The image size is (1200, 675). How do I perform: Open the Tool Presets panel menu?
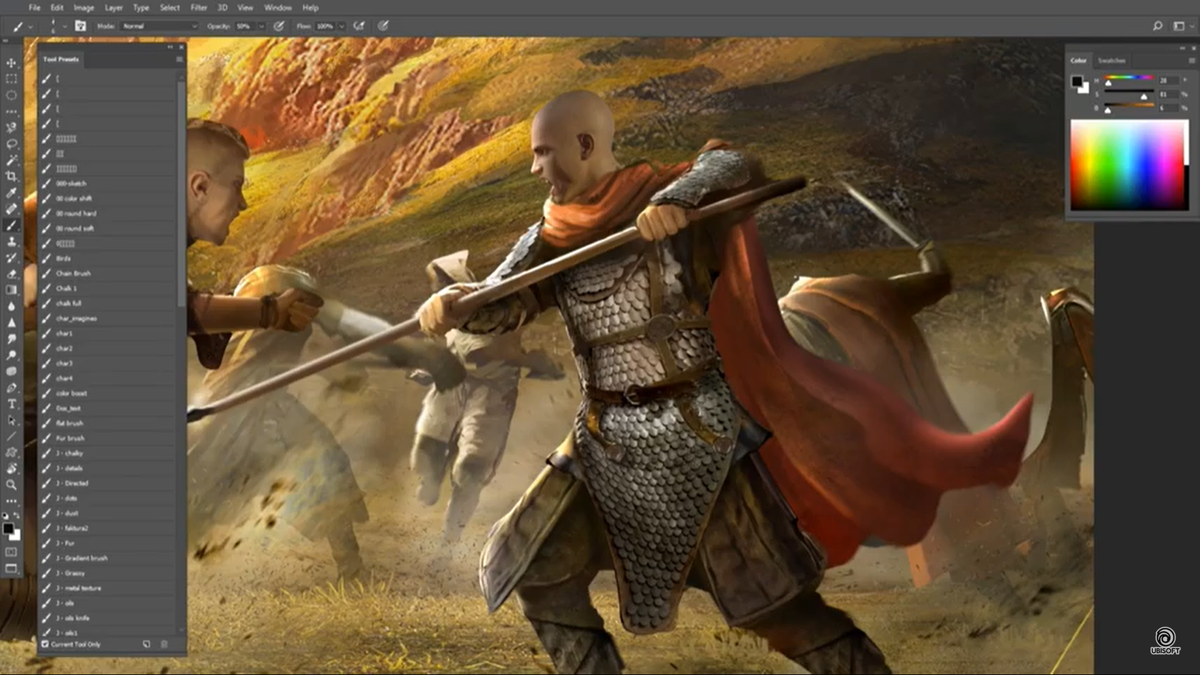click(x=179, y=60)
